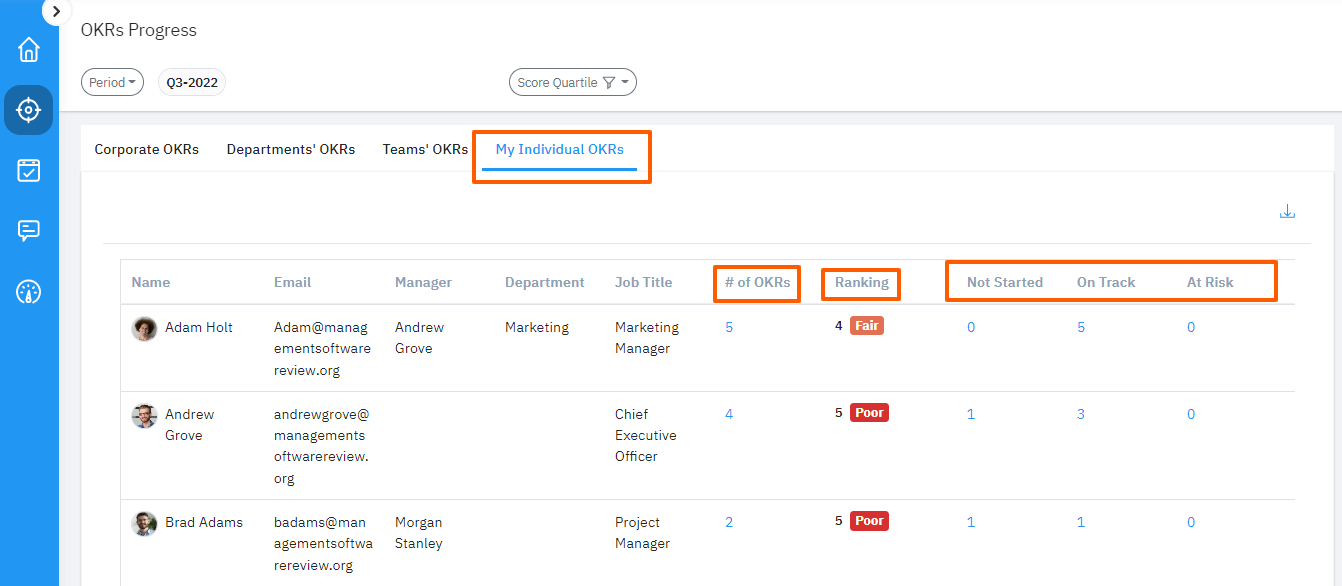Switch to the Corporate OKRs tab
Image resolution: width=1342 pixels, height=586 pixels.
(x=146, y=149)
